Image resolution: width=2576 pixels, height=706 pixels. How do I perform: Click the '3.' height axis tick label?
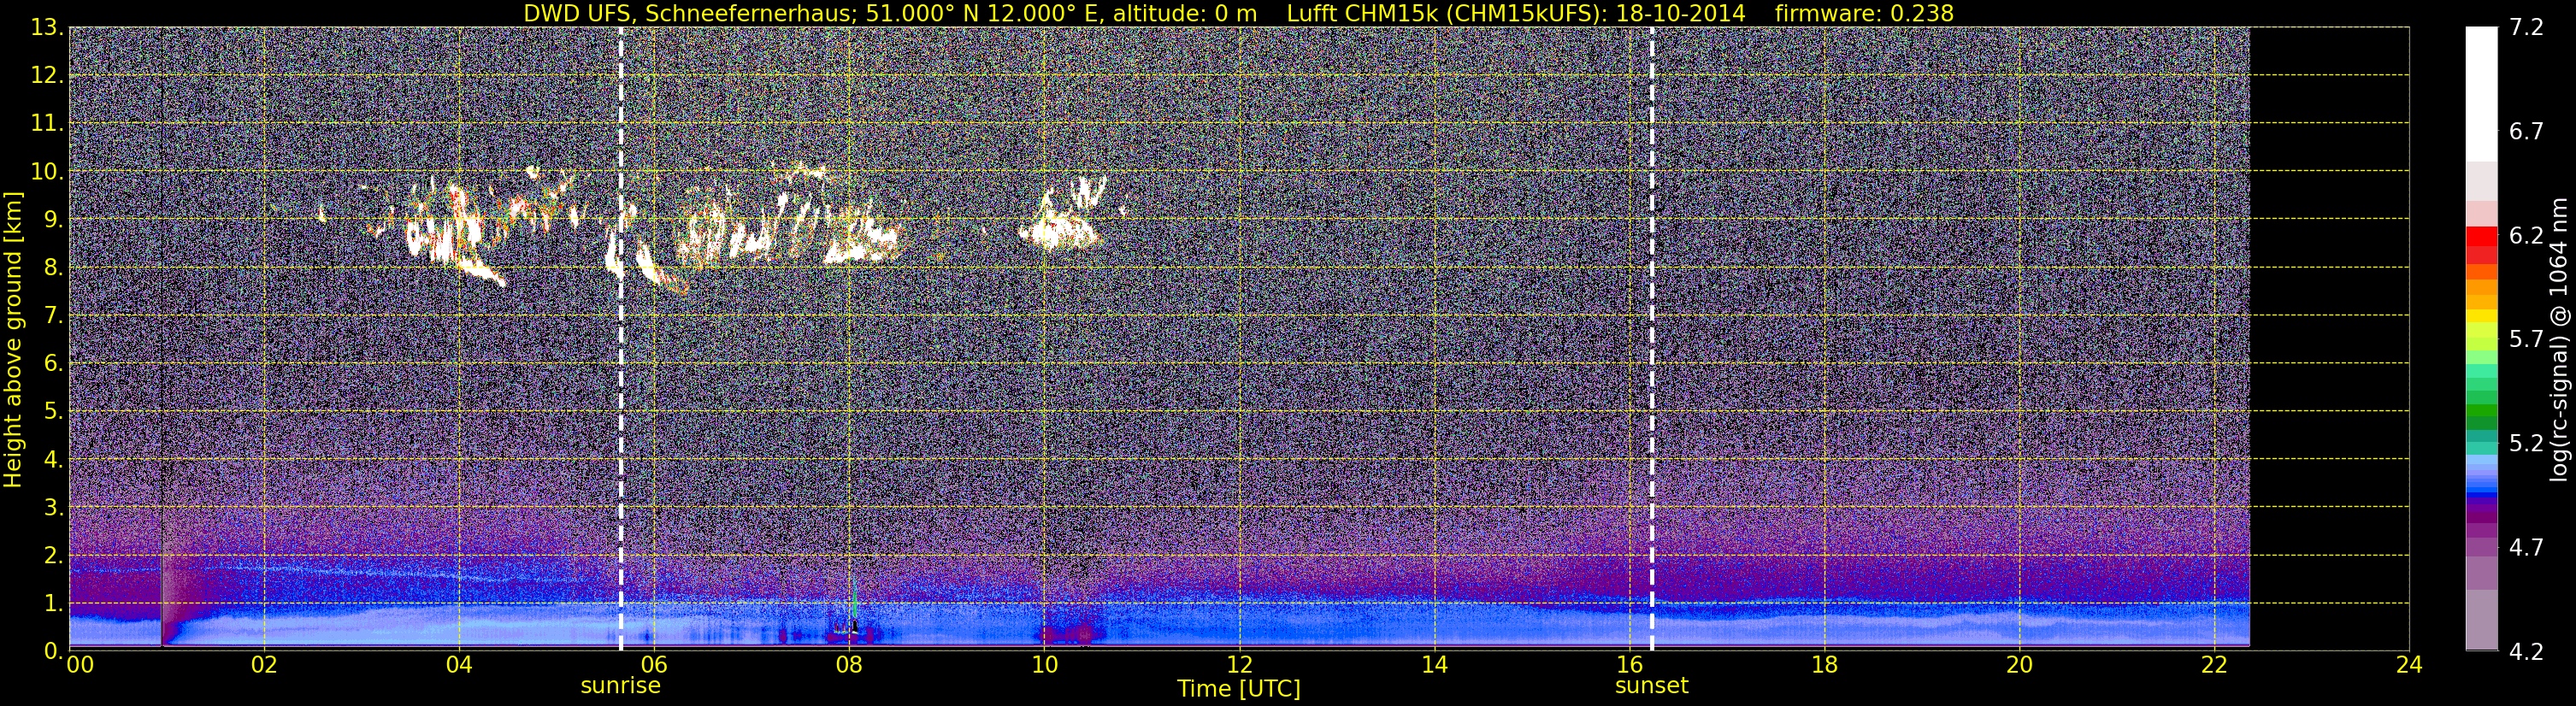[53, 507]
